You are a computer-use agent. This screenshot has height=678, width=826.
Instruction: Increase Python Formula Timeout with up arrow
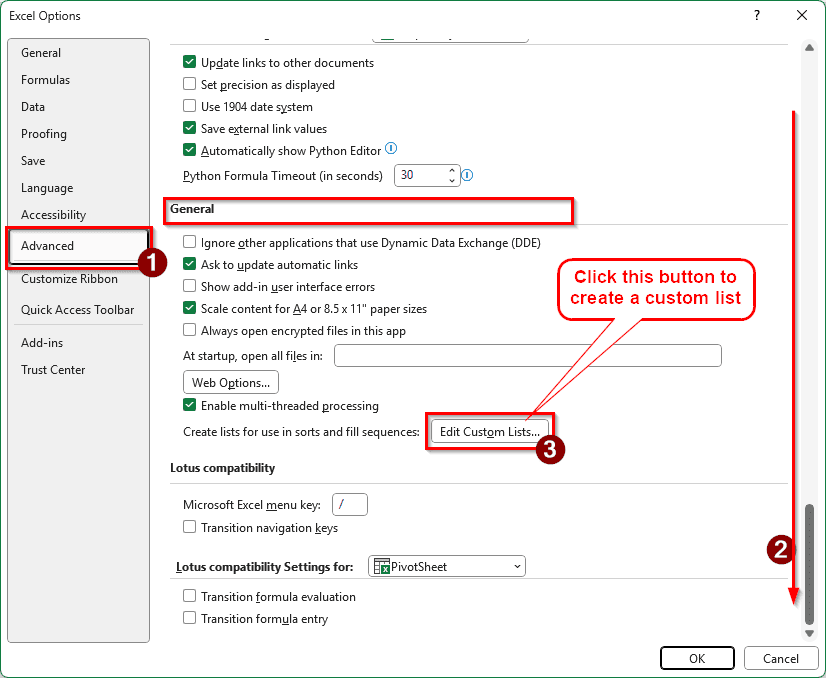click(452, 170)
